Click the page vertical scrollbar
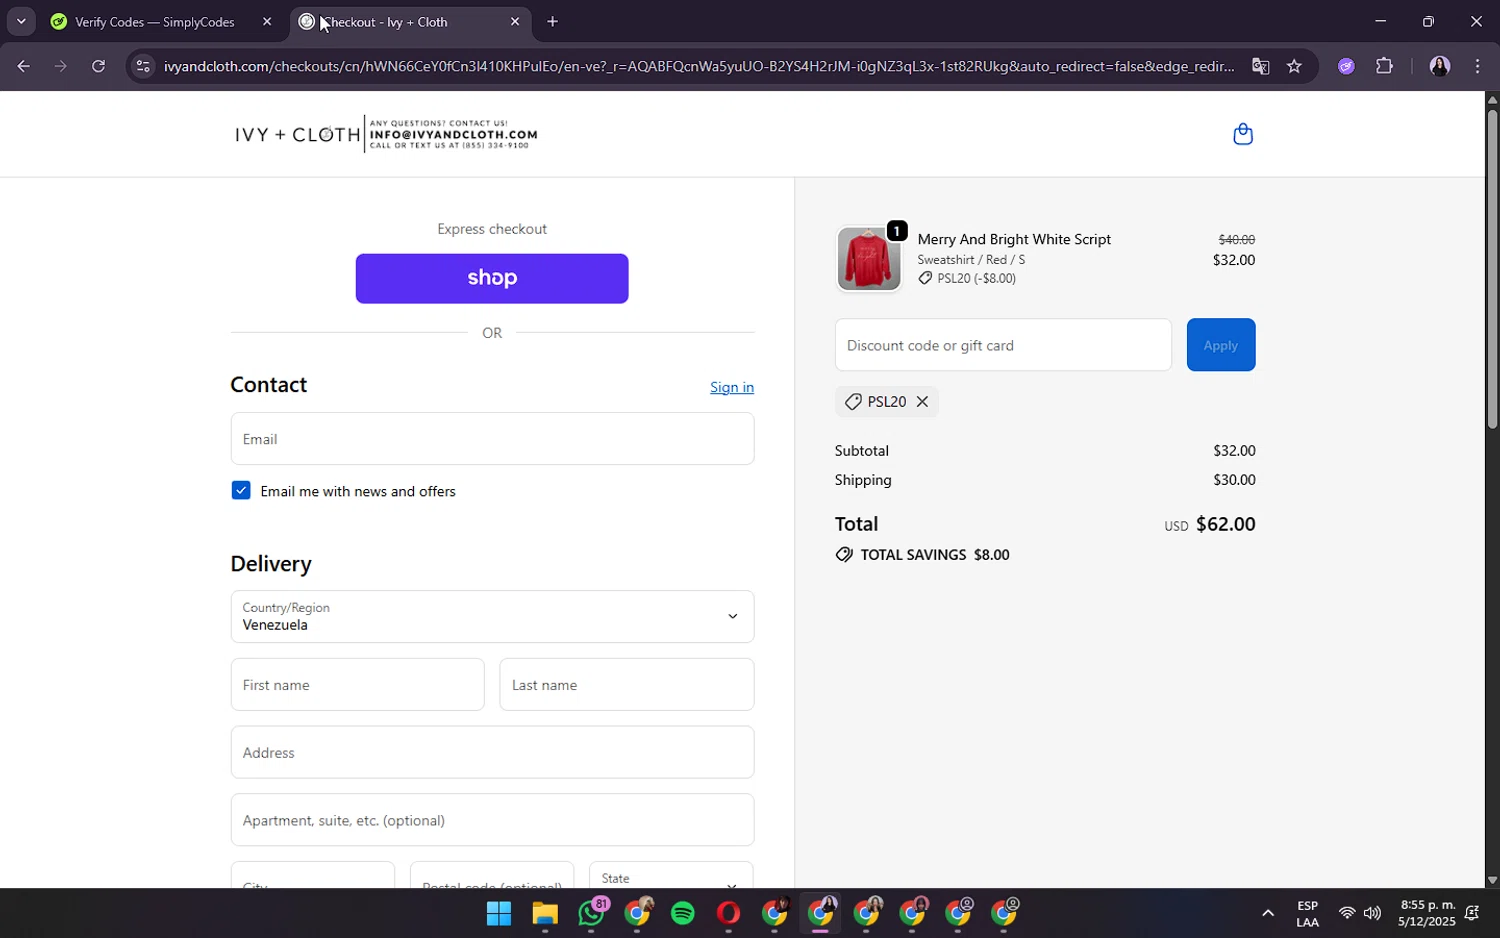The image size is (1500, 938). click(1492, 270)
